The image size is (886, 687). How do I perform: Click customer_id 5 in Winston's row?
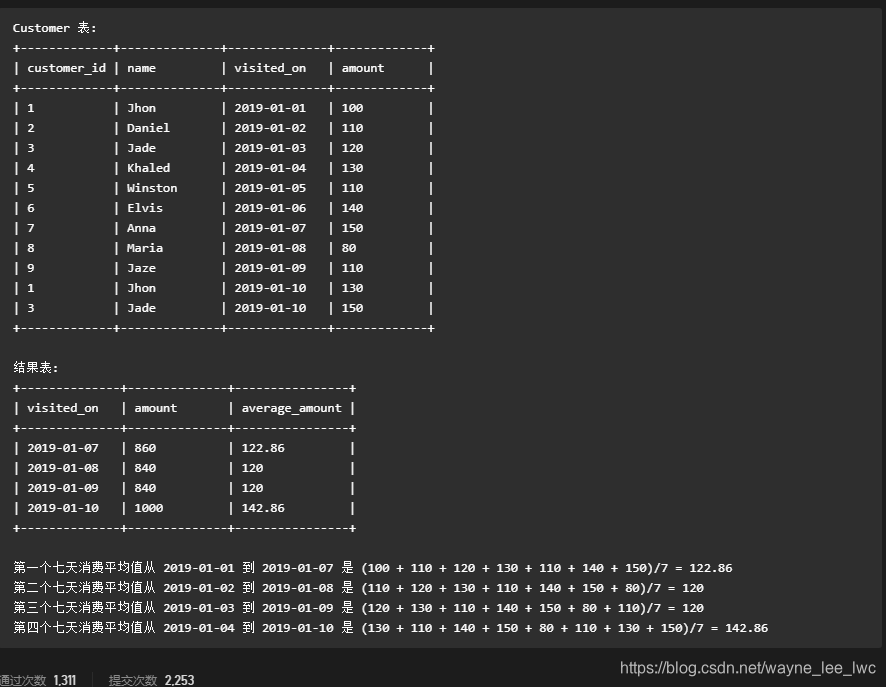(x=31, y=188)
